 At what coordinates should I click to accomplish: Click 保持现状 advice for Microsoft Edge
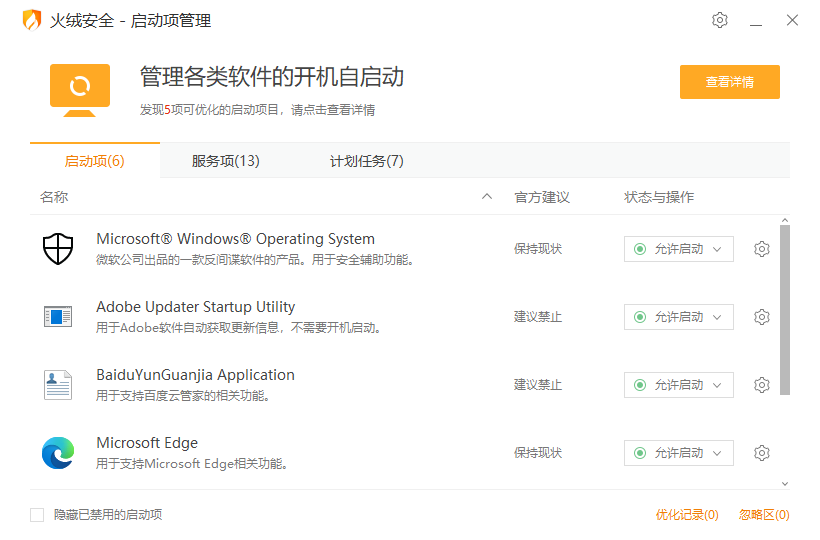click(x=538, y=453)
